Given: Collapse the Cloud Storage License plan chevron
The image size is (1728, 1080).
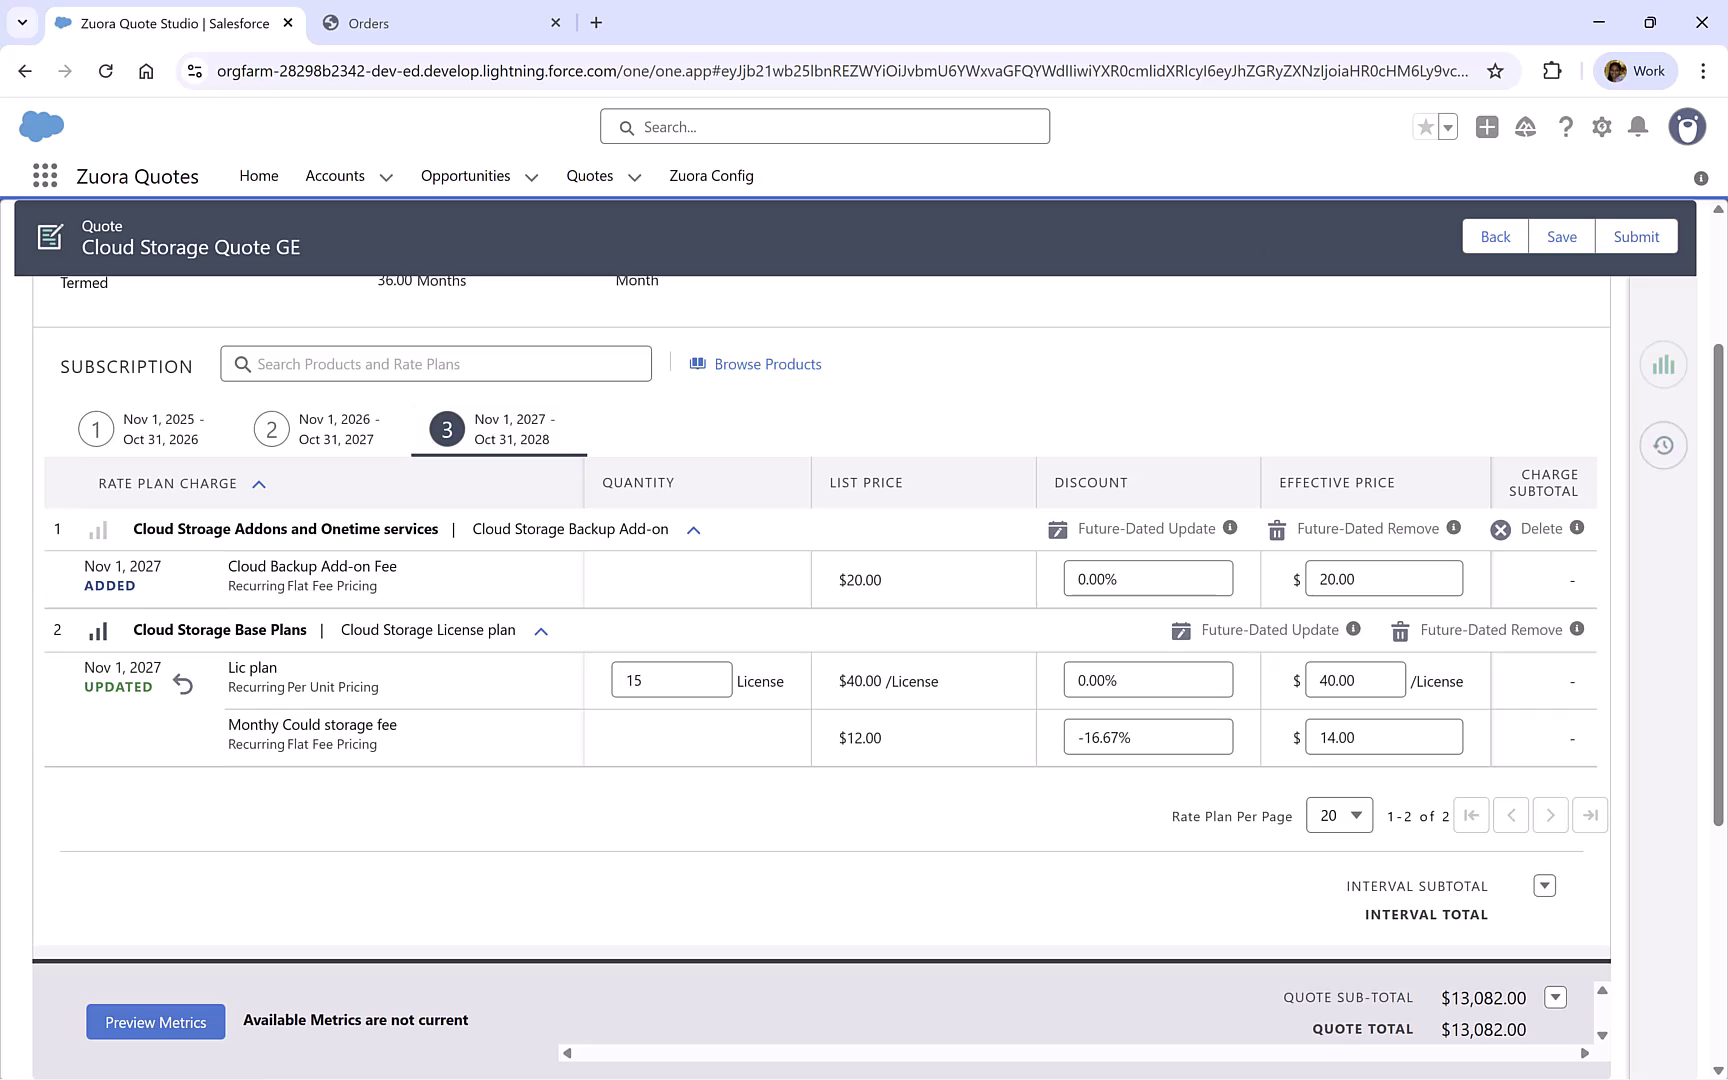Looking at the screenshot, I should click(540, 631).
